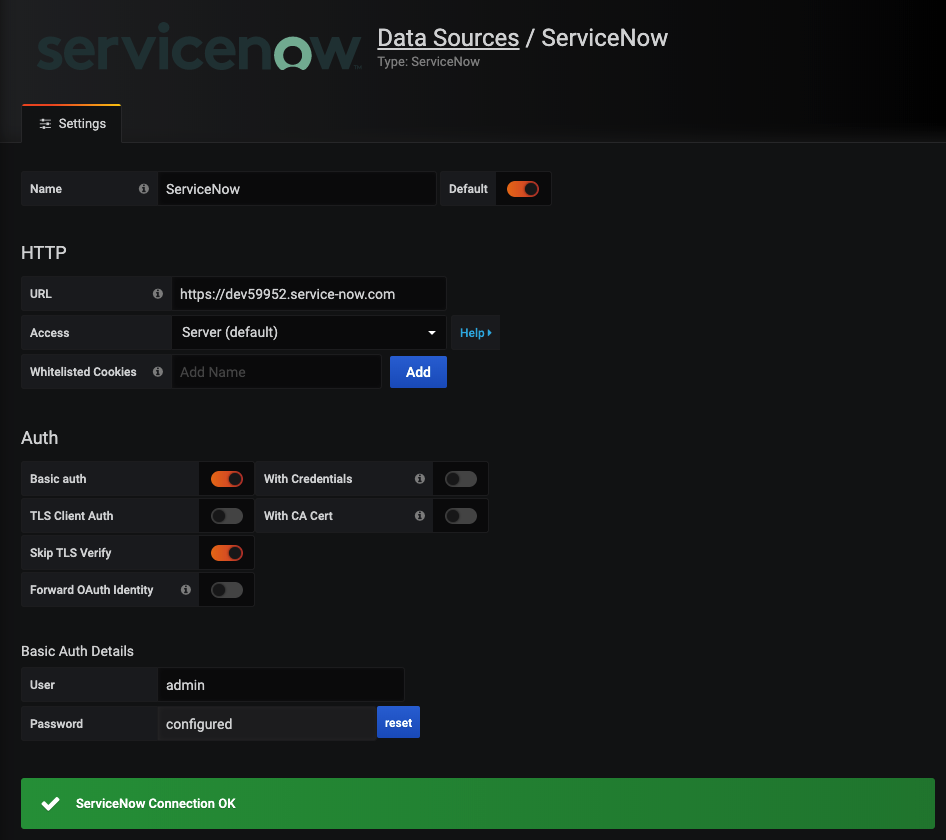Image resolution: width=946 pixels, height=840 pixels.
Task: Click the 'HTTP' section heading
Action: click(x=43, y=252)
